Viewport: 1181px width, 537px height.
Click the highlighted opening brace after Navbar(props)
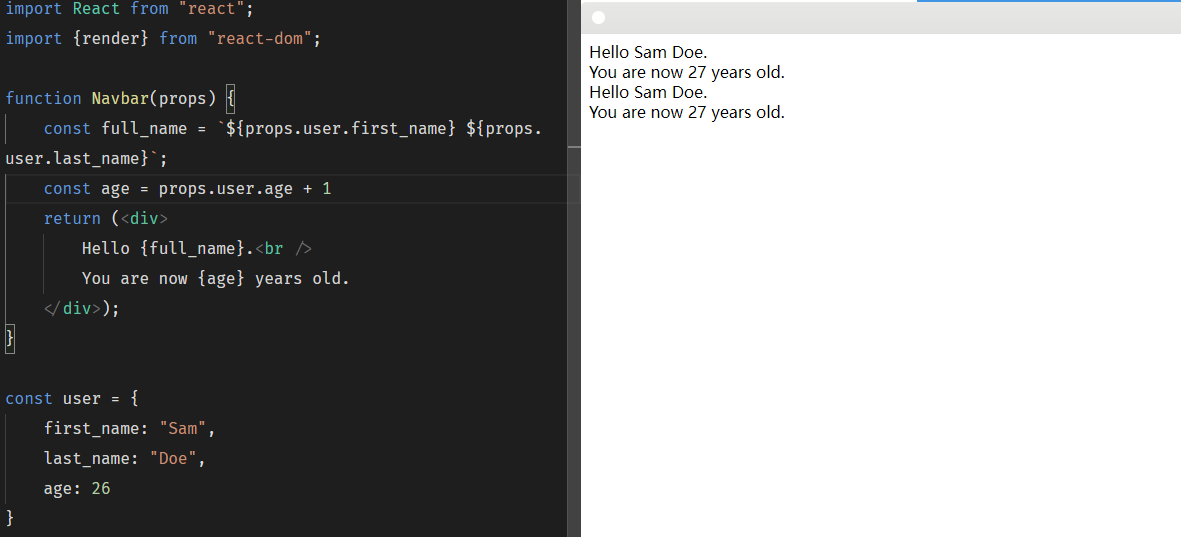[230, 98]
